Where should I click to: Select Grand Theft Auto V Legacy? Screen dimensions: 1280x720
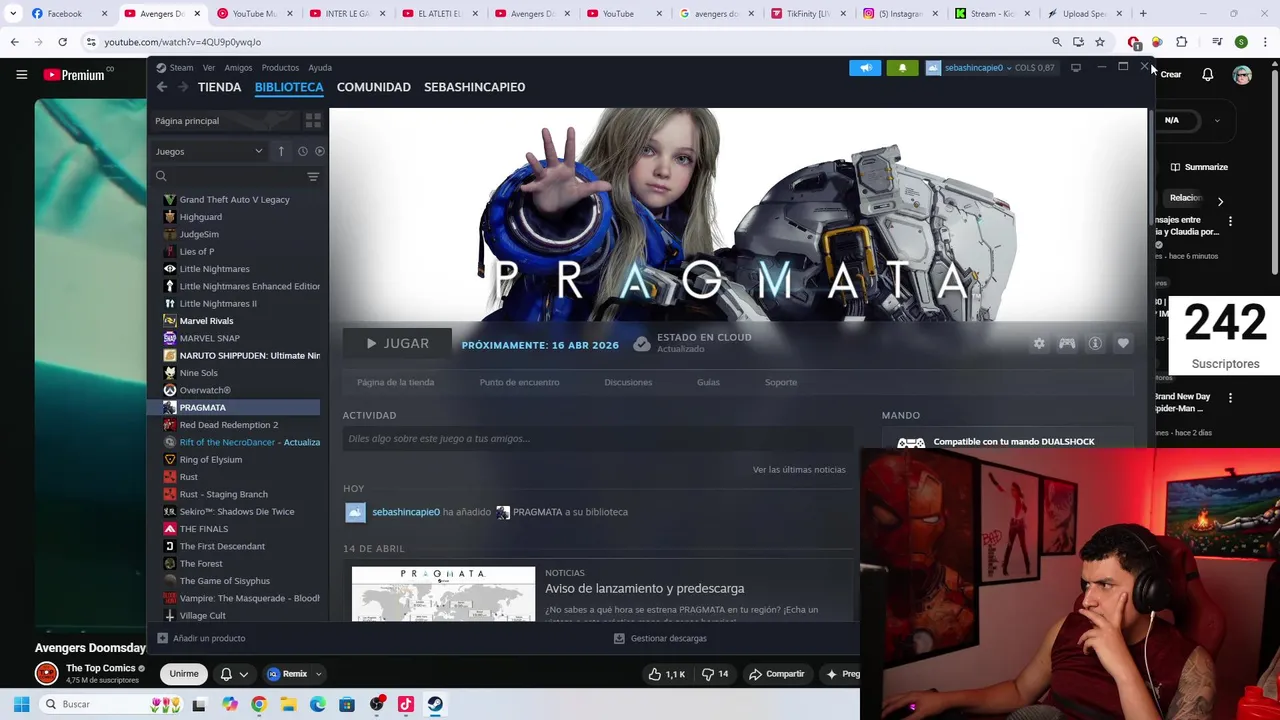[234, 199]
